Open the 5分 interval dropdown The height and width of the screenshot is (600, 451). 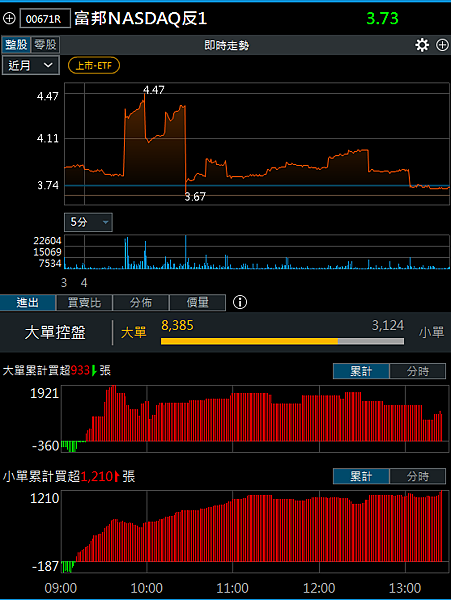(x=88, y=222)
